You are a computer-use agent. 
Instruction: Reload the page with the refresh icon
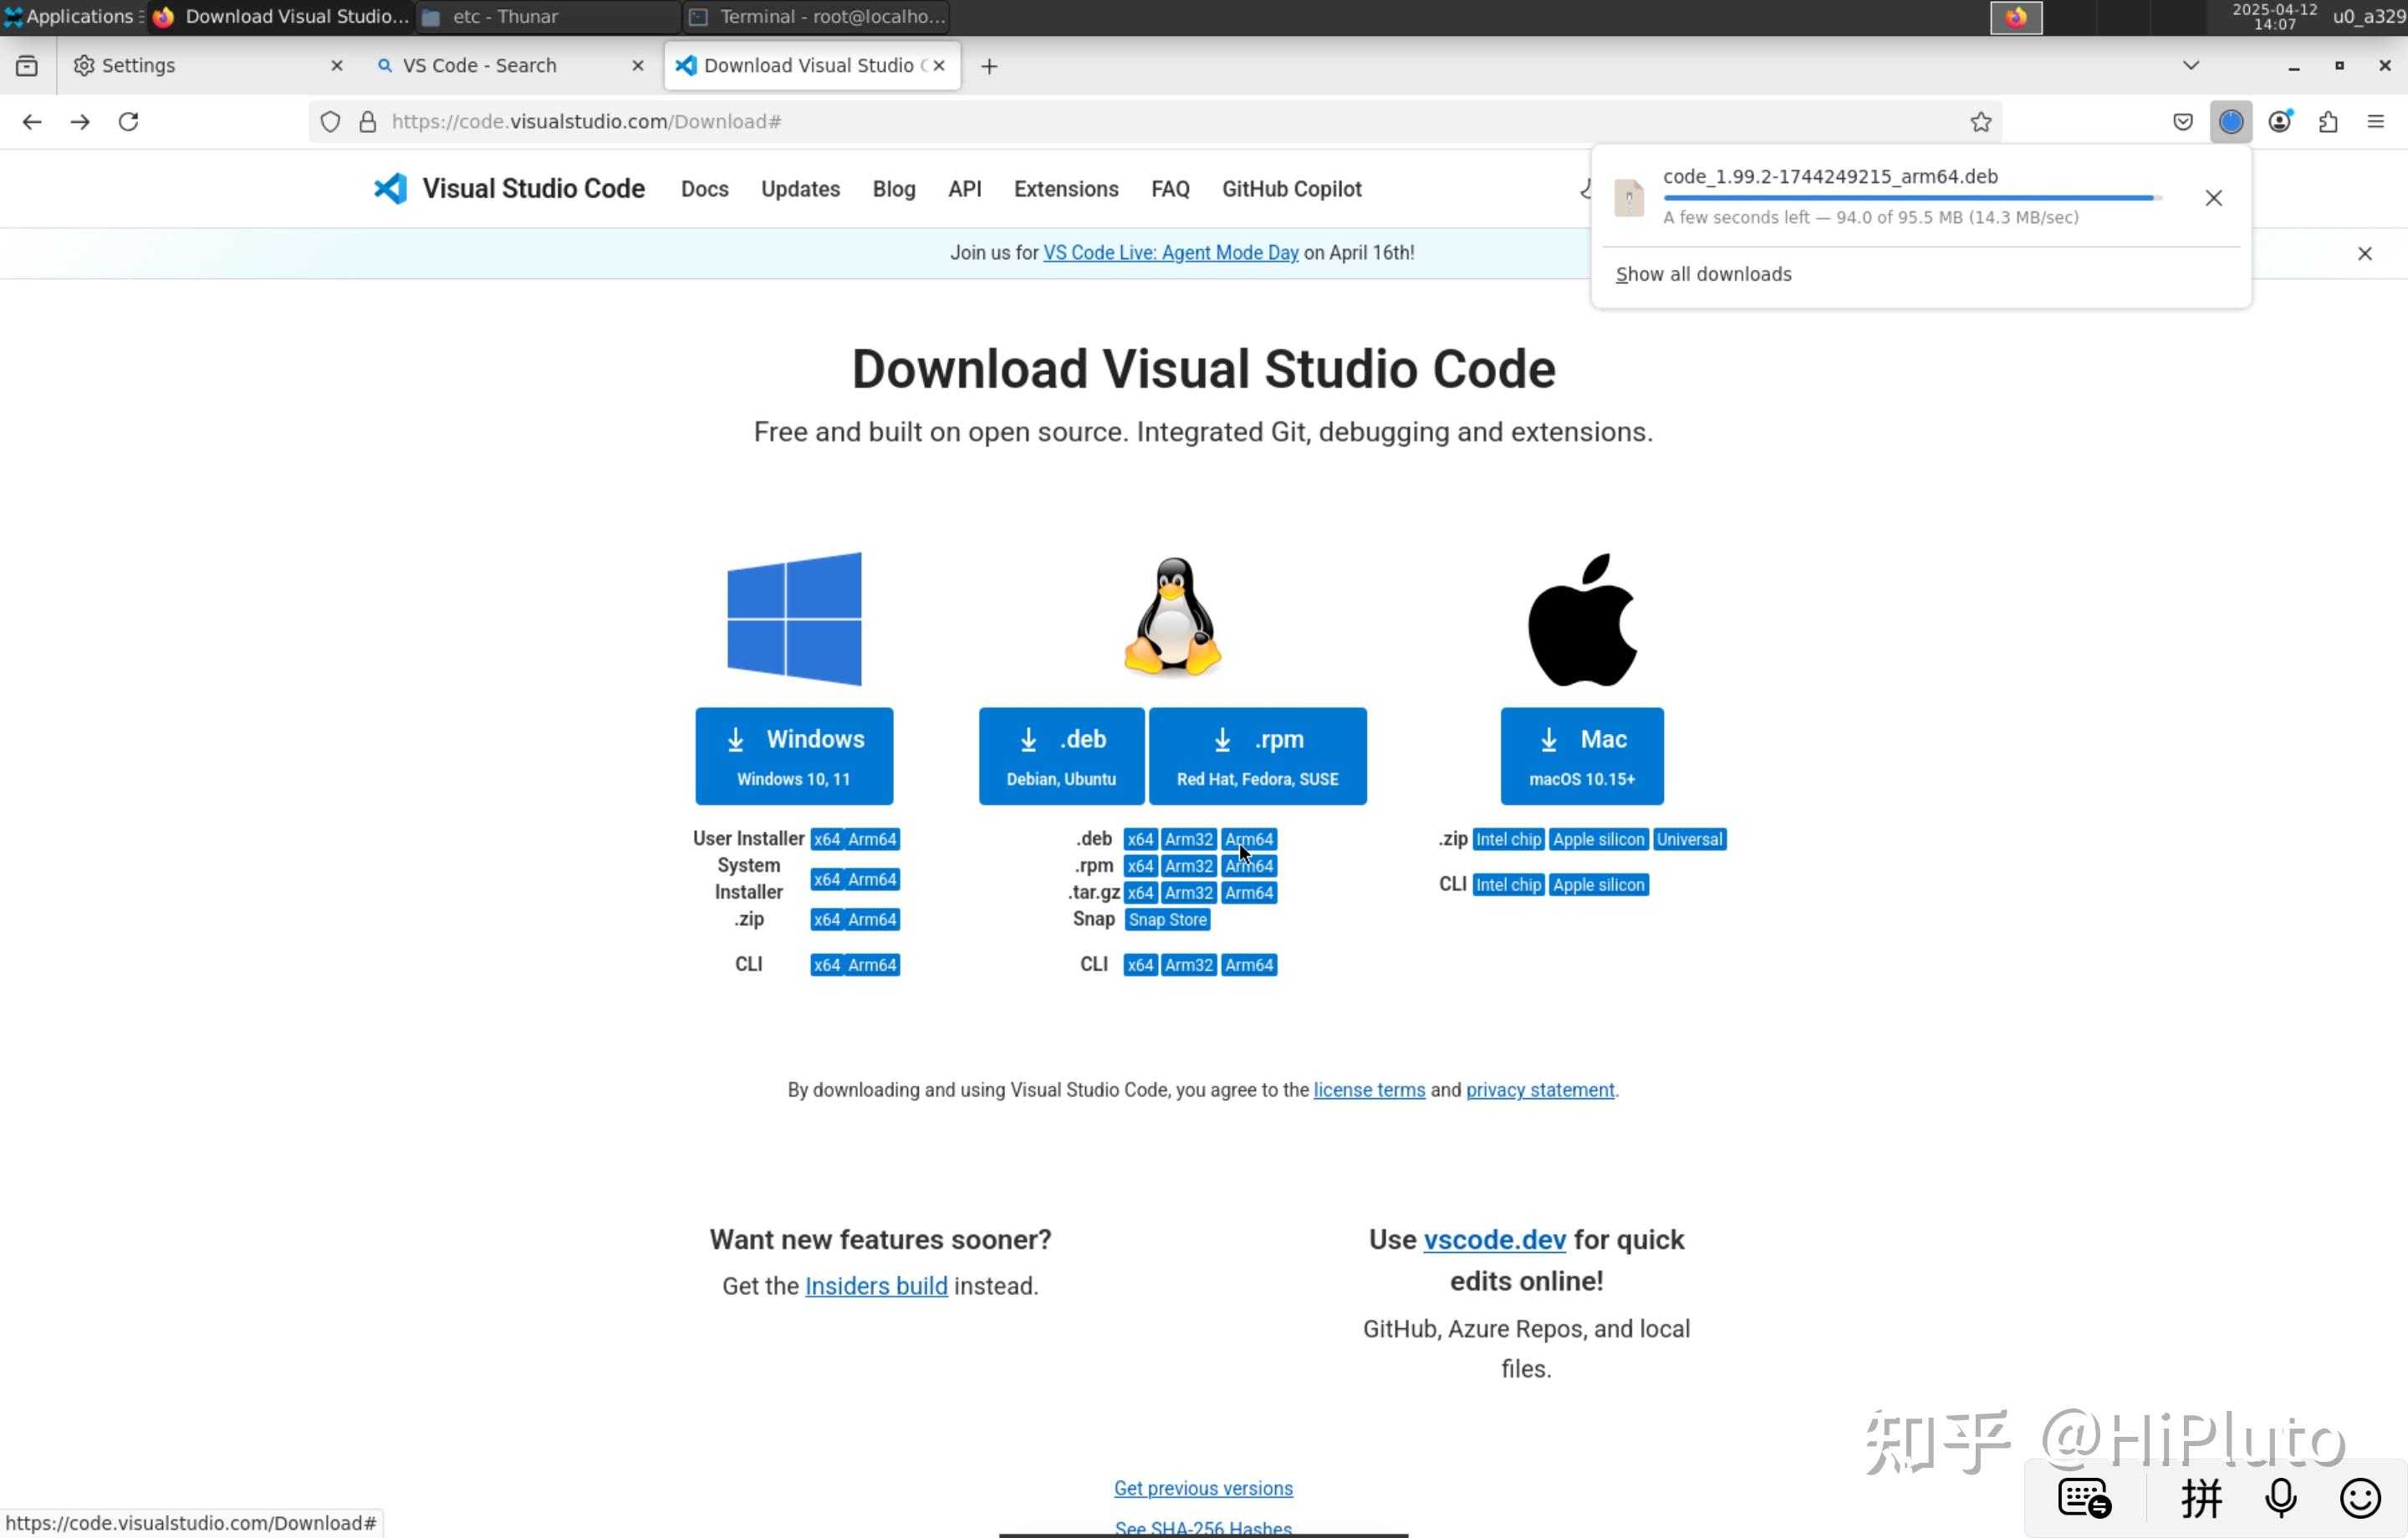[129, 121]
